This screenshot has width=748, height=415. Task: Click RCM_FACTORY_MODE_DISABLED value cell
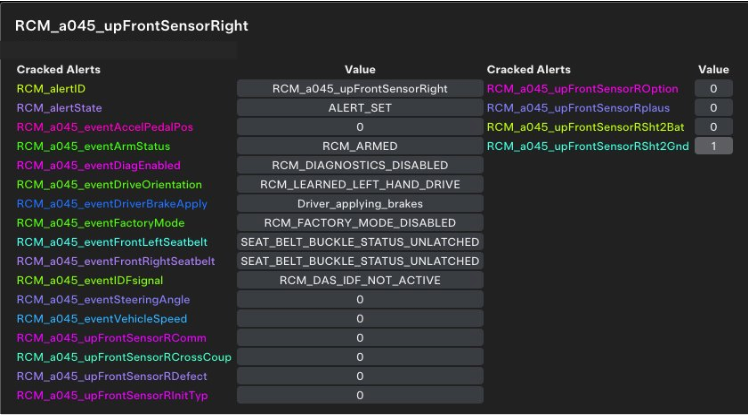coord(360,223)
